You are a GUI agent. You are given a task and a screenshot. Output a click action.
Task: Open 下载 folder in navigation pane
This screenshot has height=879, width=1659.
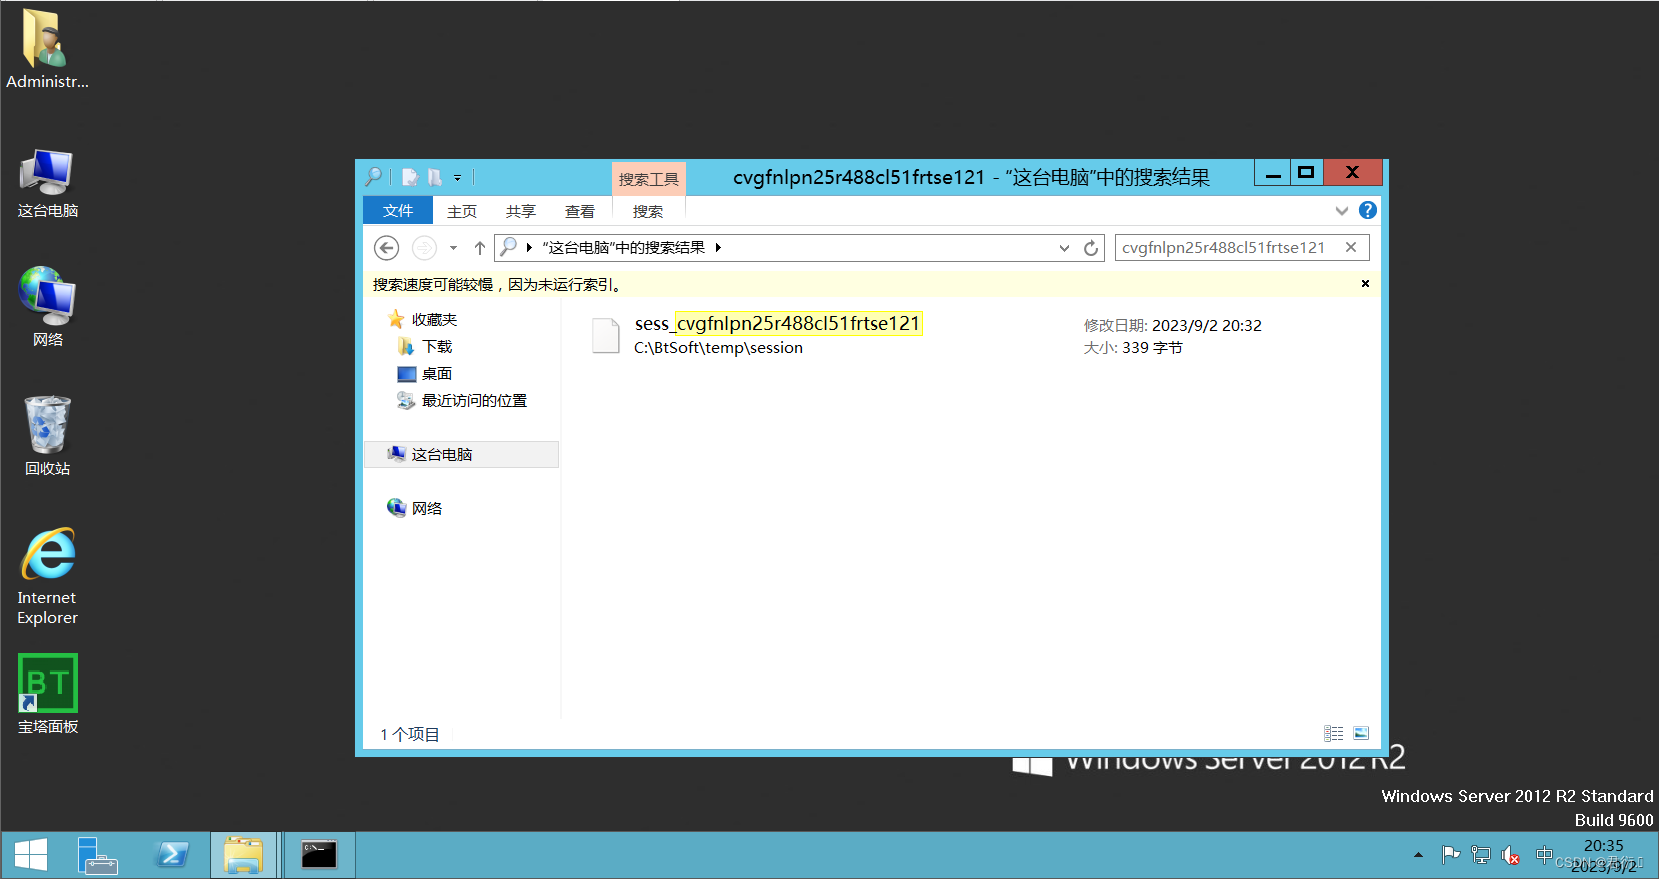pos(437,346)
